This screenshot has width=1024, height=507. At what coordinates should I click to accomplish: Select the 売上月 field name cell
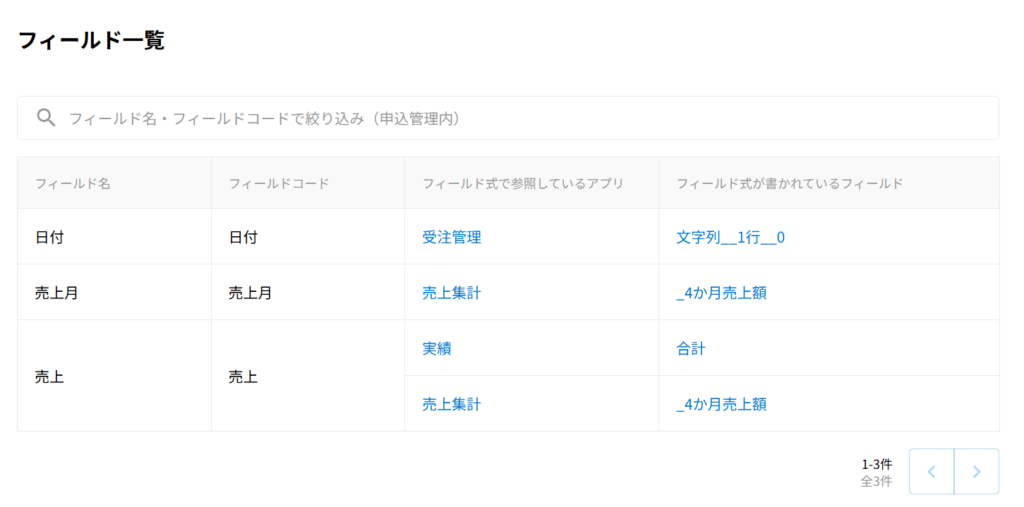[x=56, y=293]
